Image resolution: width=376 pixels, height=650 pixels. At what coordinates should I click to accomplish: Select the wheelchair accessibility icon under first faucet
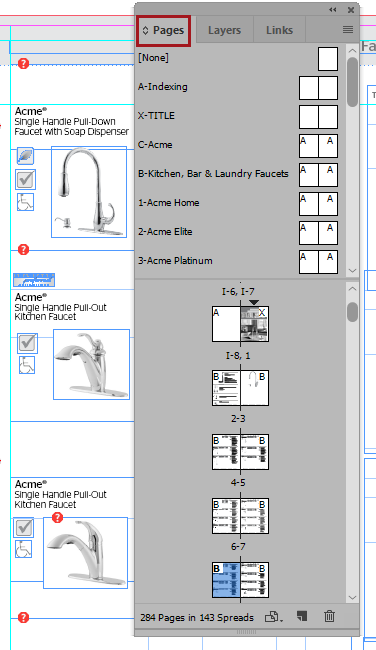[25, 202]
